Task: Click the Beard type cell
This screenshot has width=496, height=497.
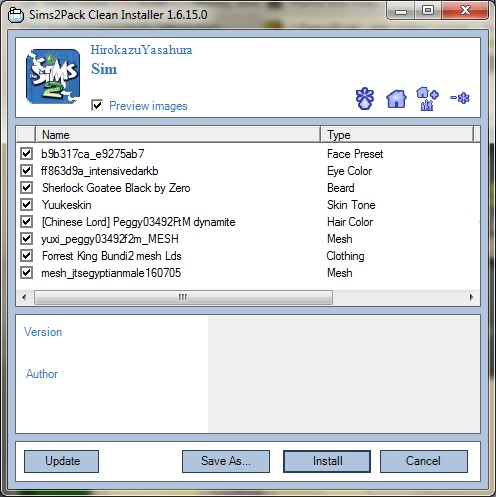Action: tap(341, 188)
